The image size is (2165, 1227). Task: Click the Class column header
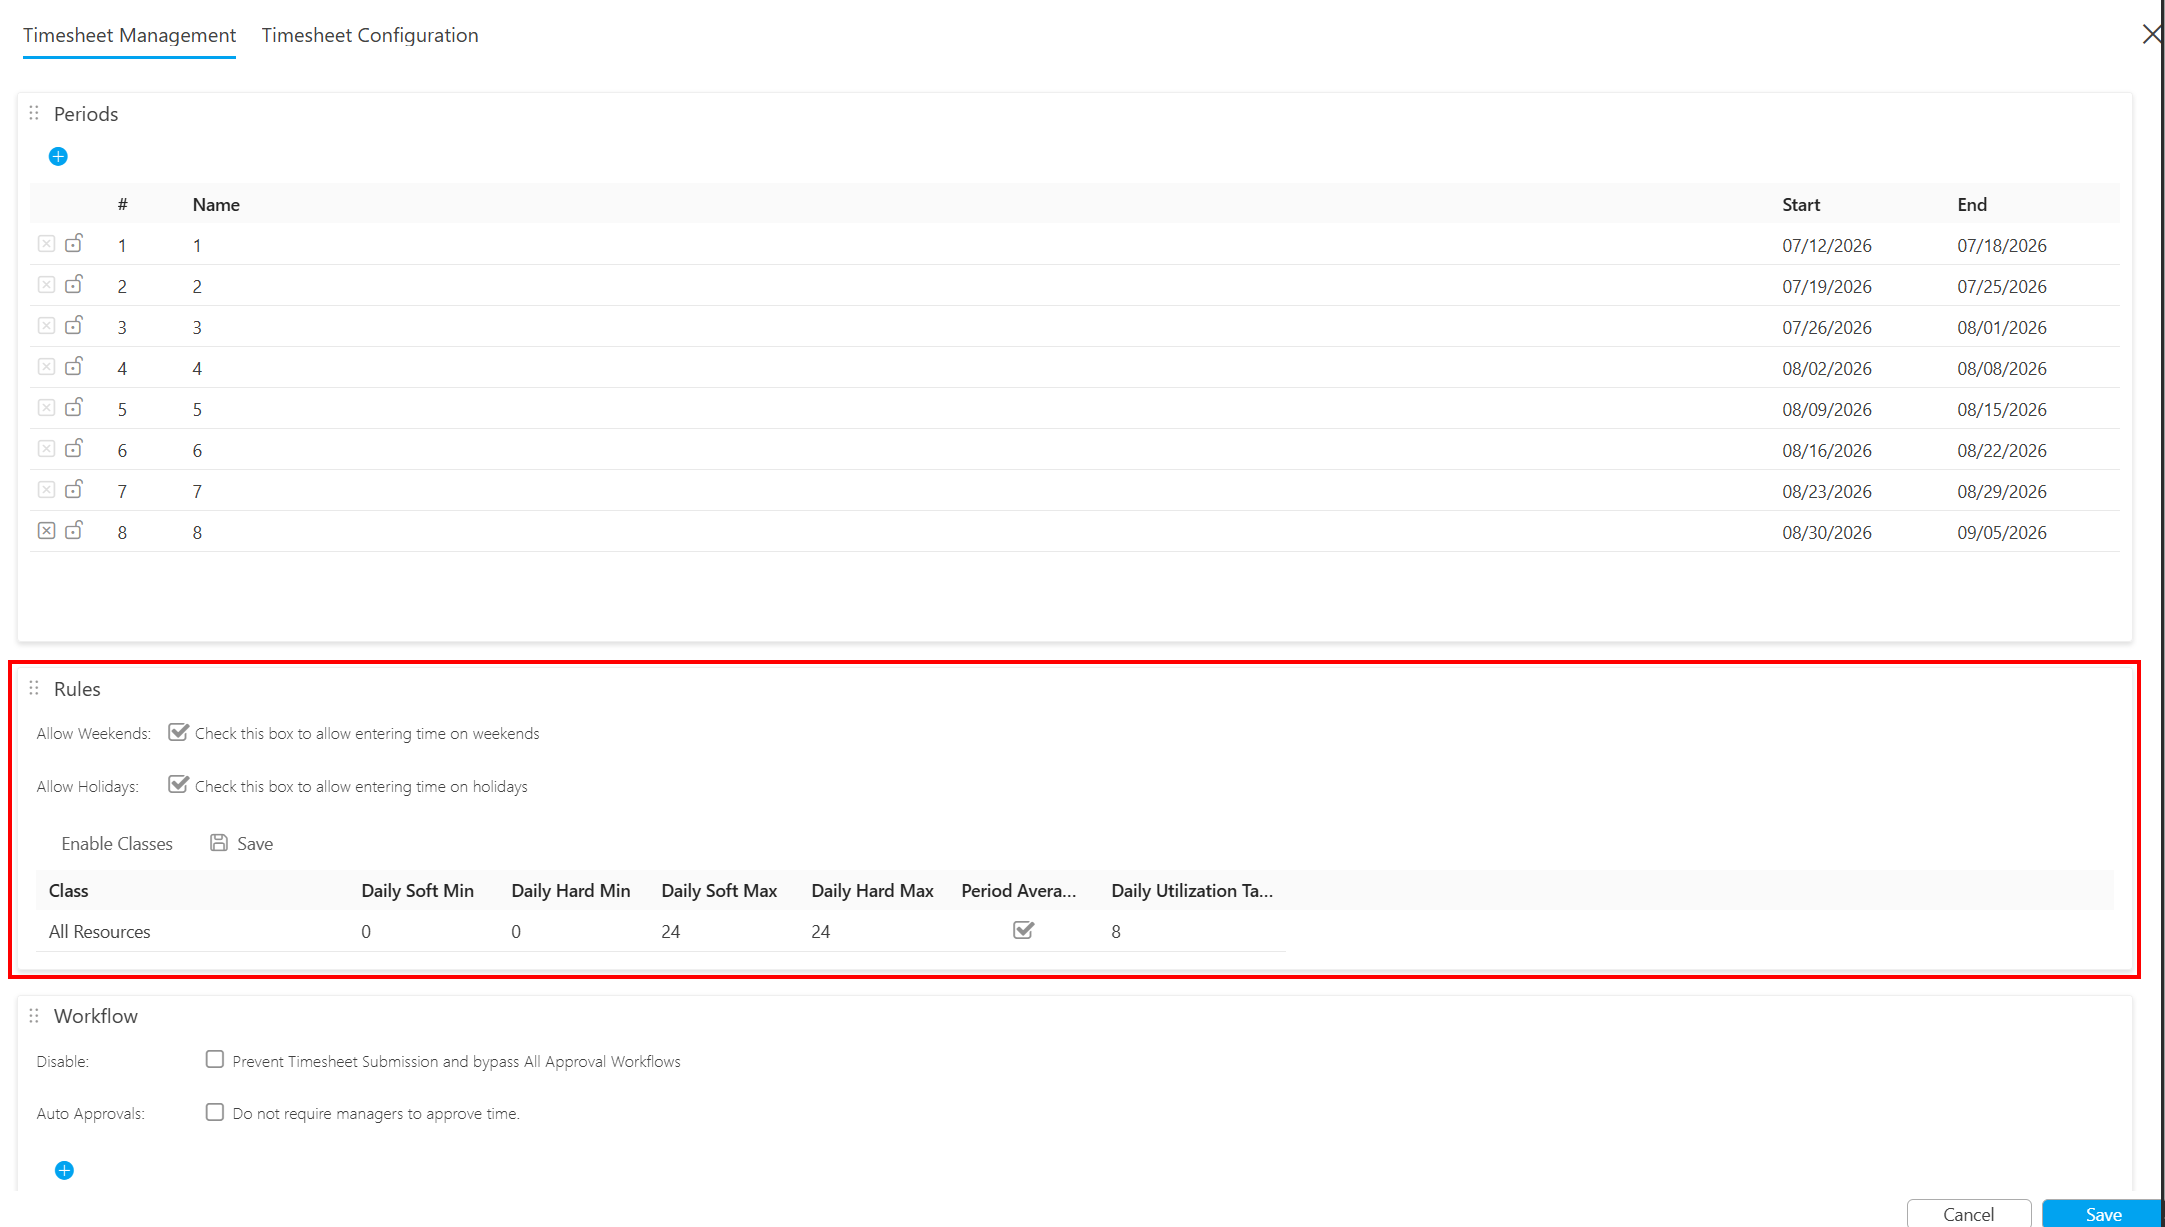pos(69,890)
